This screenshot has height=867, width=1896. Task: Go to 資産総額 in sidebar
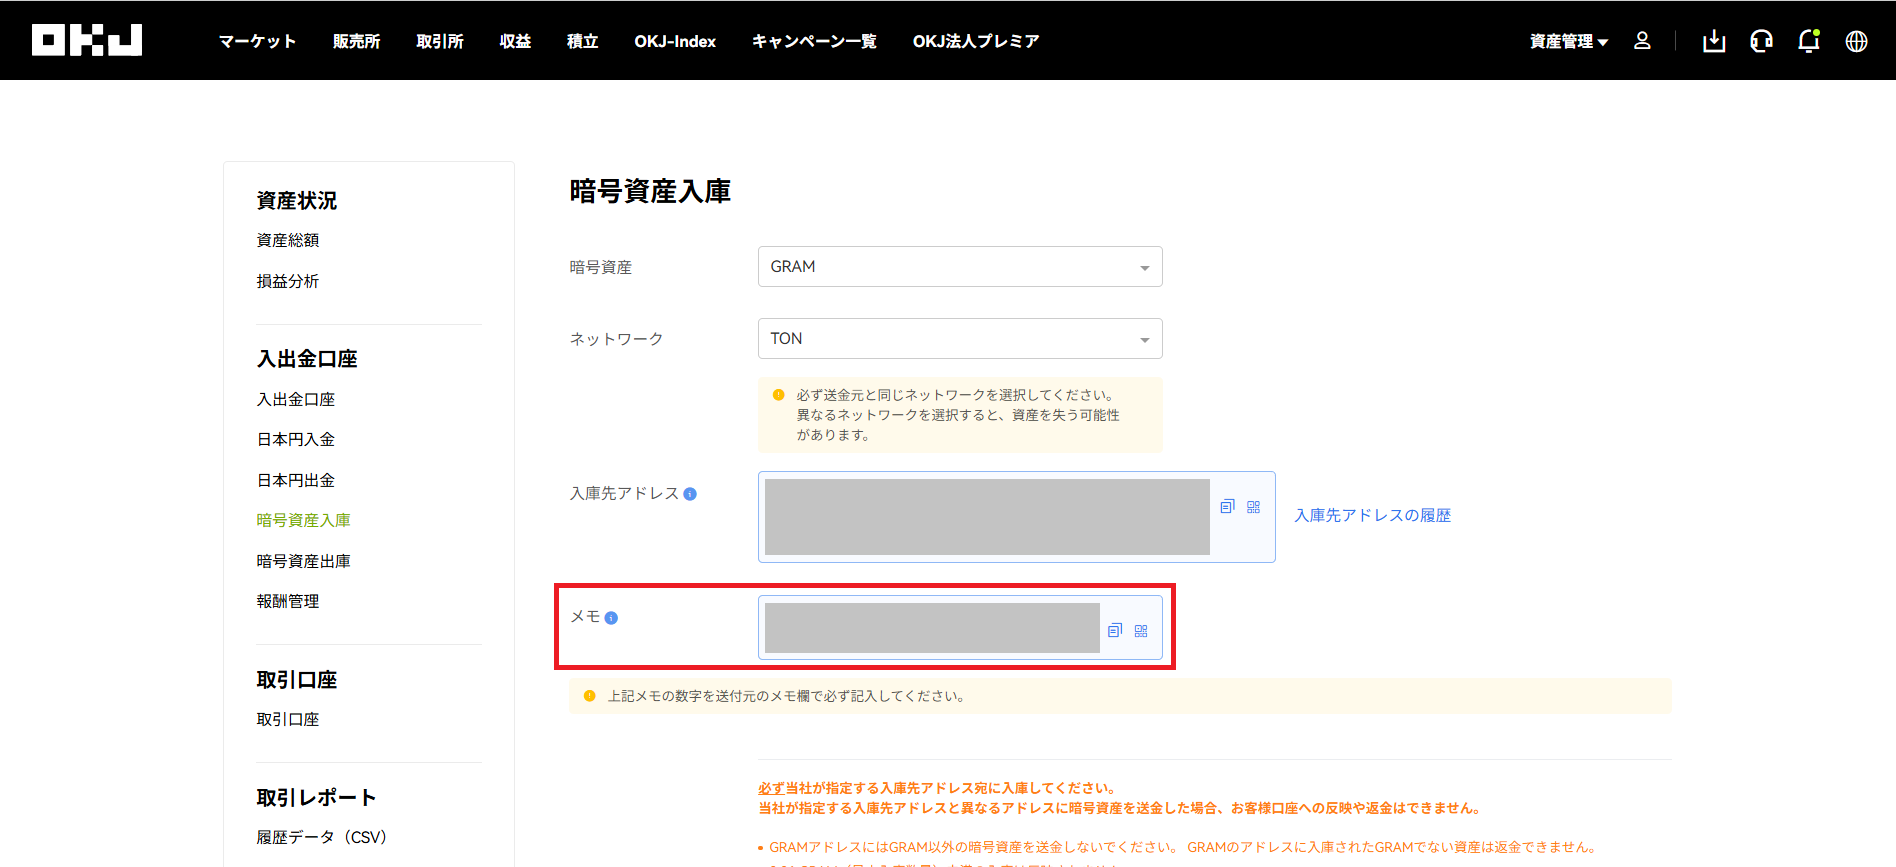288,240
